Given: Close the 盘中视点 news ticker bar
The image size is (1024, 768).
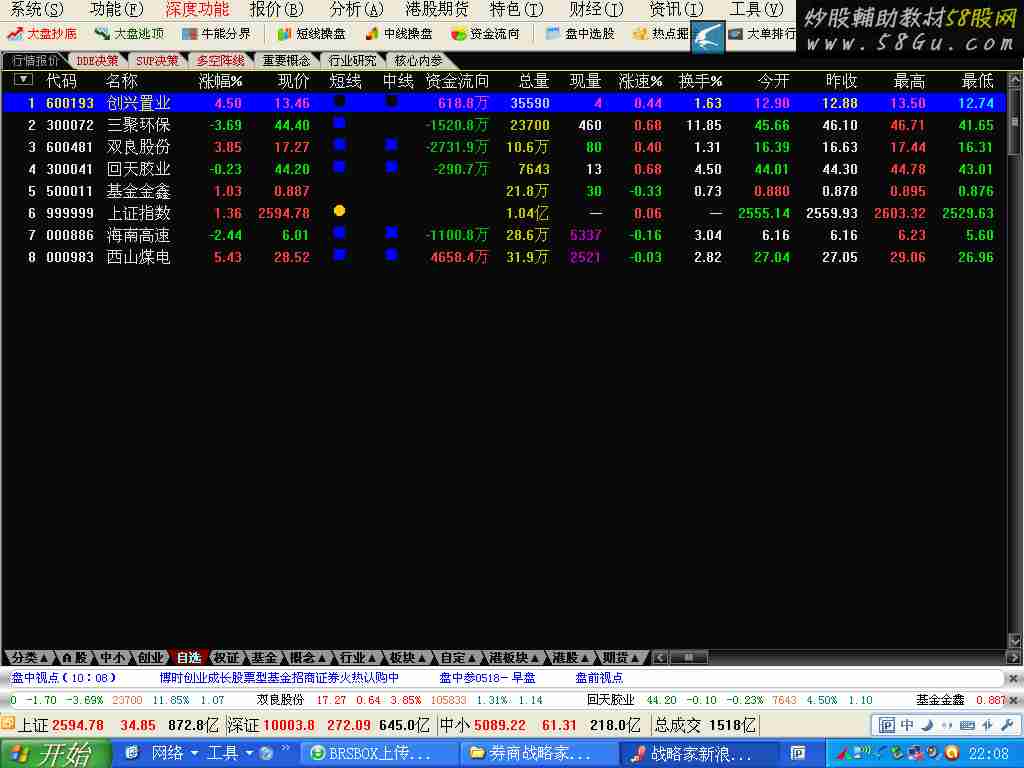Looking at the screenshot, I should click(x=1014, y=678).
